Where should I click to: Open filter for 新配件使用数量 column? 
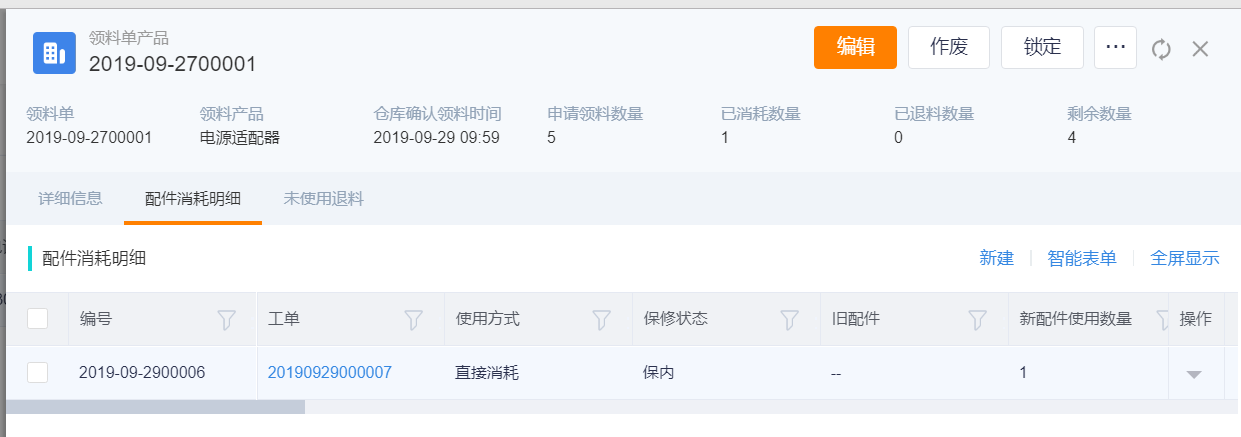pyautogui.click(x=1162, y=319)
